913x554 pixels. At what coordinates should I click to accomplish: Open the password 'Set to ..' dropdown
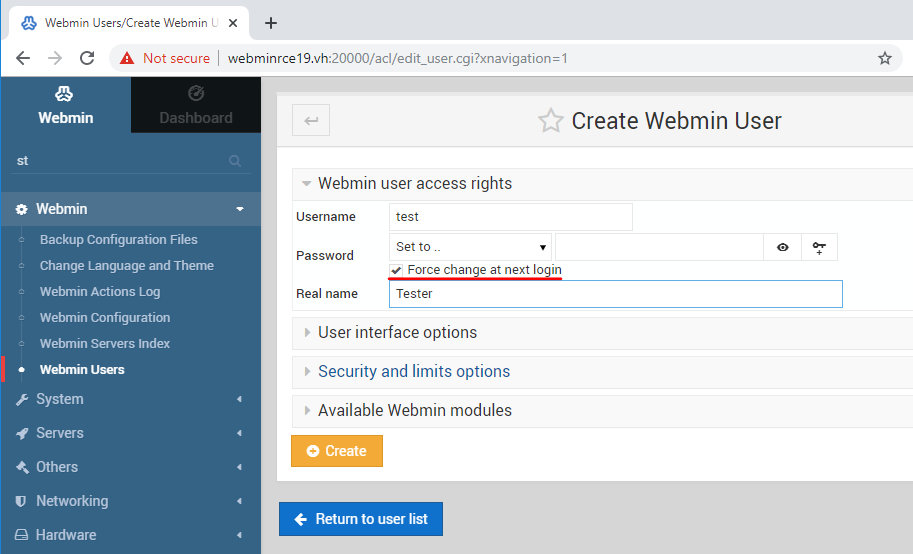pyautogui.click(x=470, y=247)
